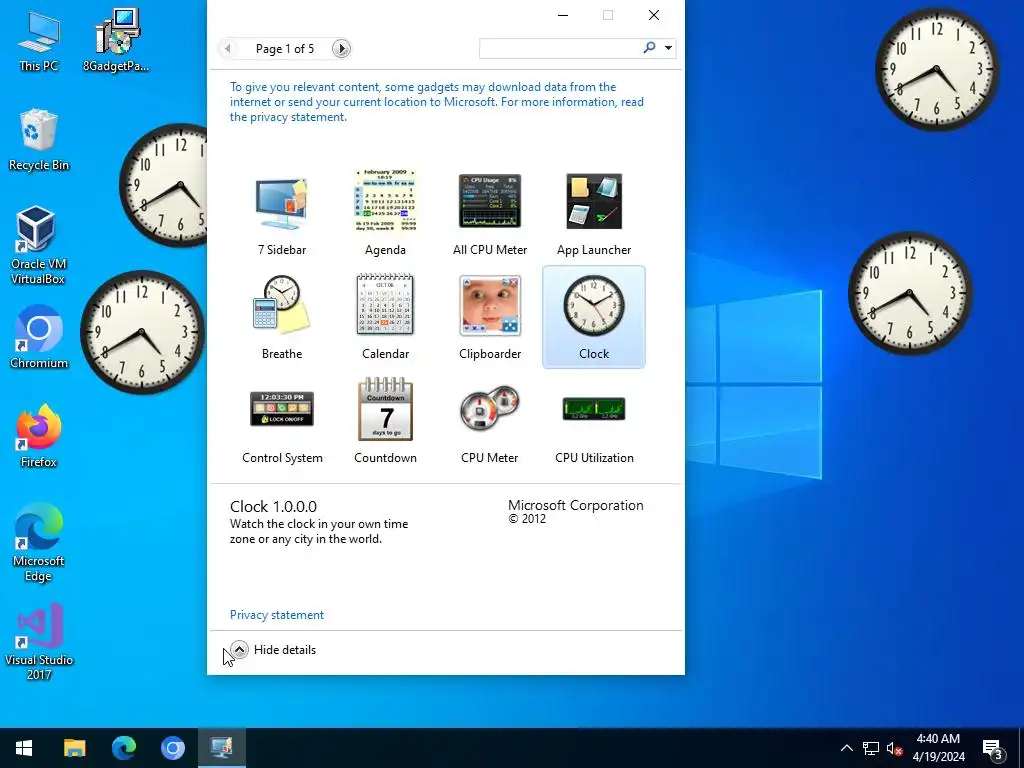
Task: Choose the All CPU Meter gadget
Action: click(490, 213)
